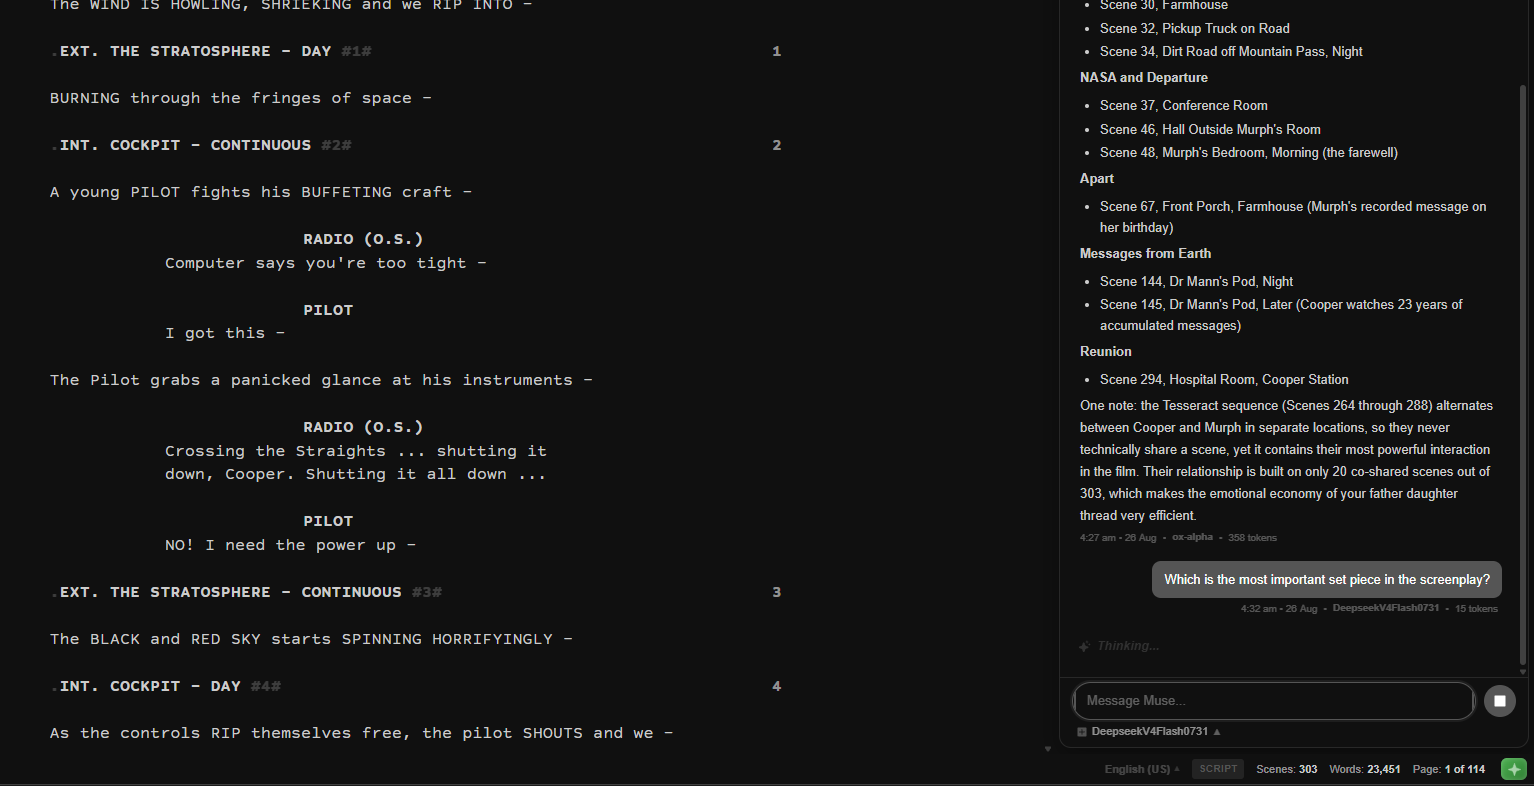Click the '358 tokens' count

tap(1252, 538)
